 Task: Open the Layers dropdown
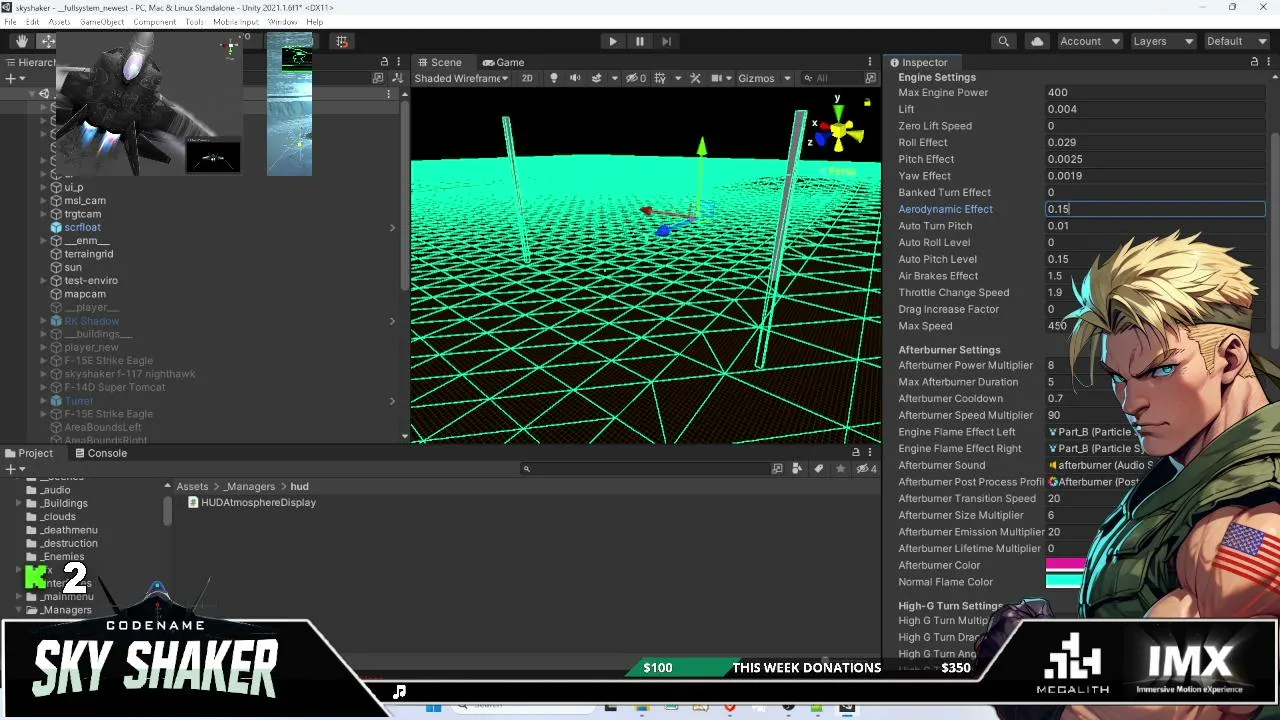click(x=1162, y=41)
